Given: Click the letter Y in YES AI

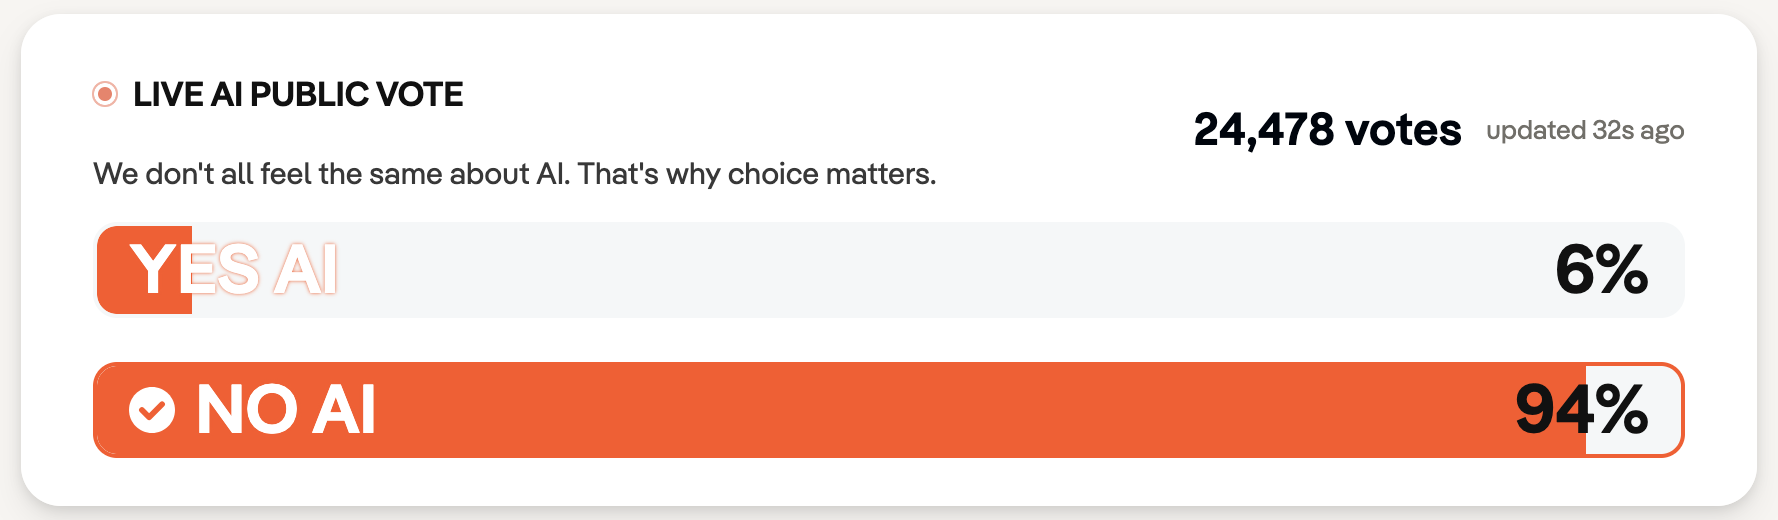Looking at the screenshot, I should tap(153, 270).
